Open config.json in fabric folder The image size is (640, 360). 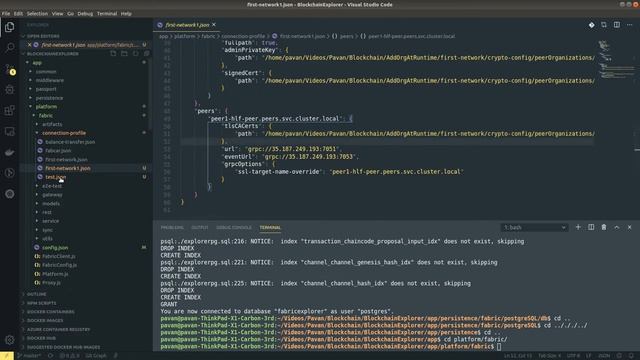(x=55, y=248)
